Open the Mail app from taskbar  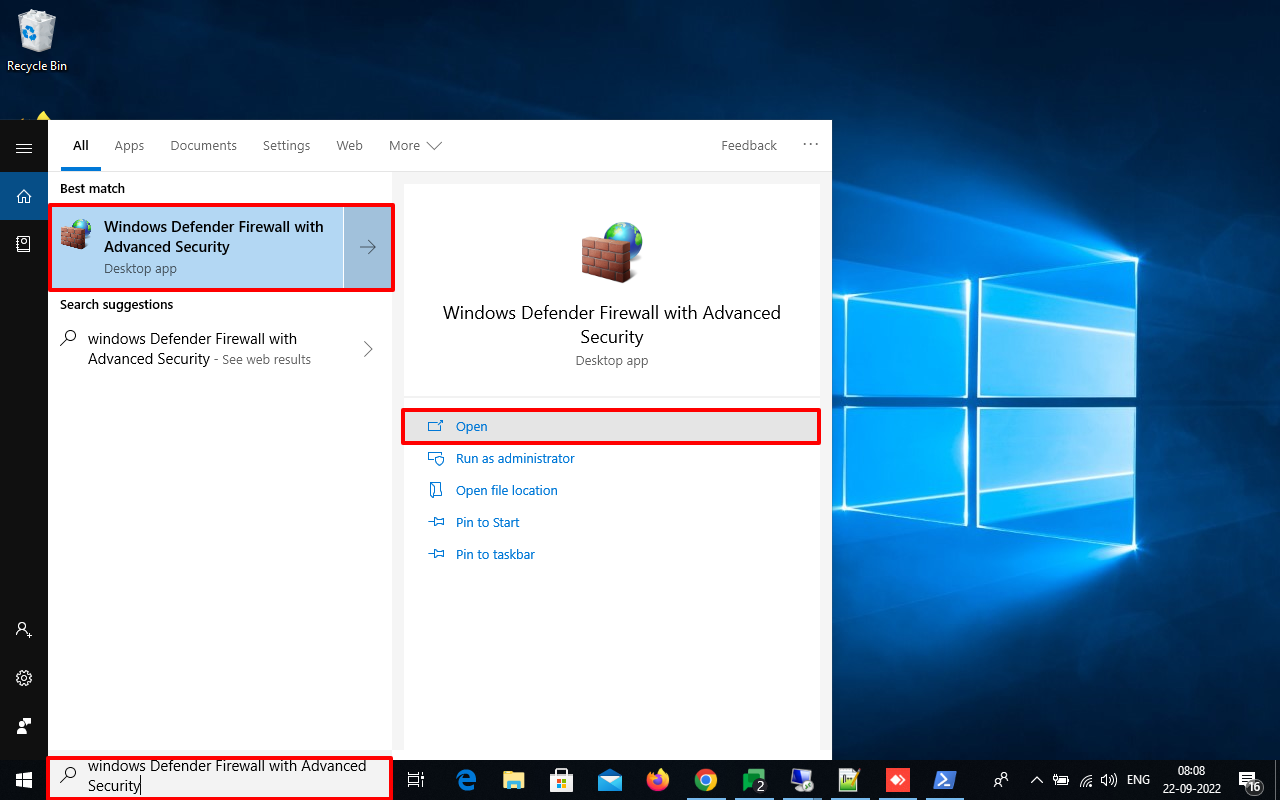(x=610, y=780)
